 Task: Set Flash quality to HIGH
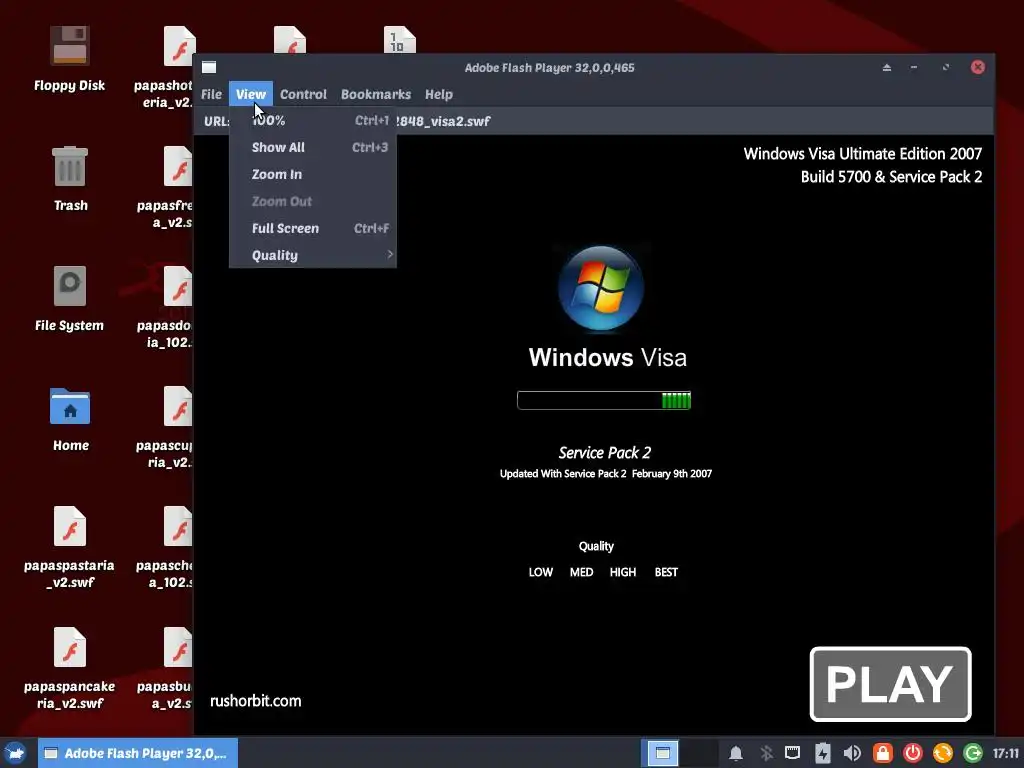click(x=622, y=572)
